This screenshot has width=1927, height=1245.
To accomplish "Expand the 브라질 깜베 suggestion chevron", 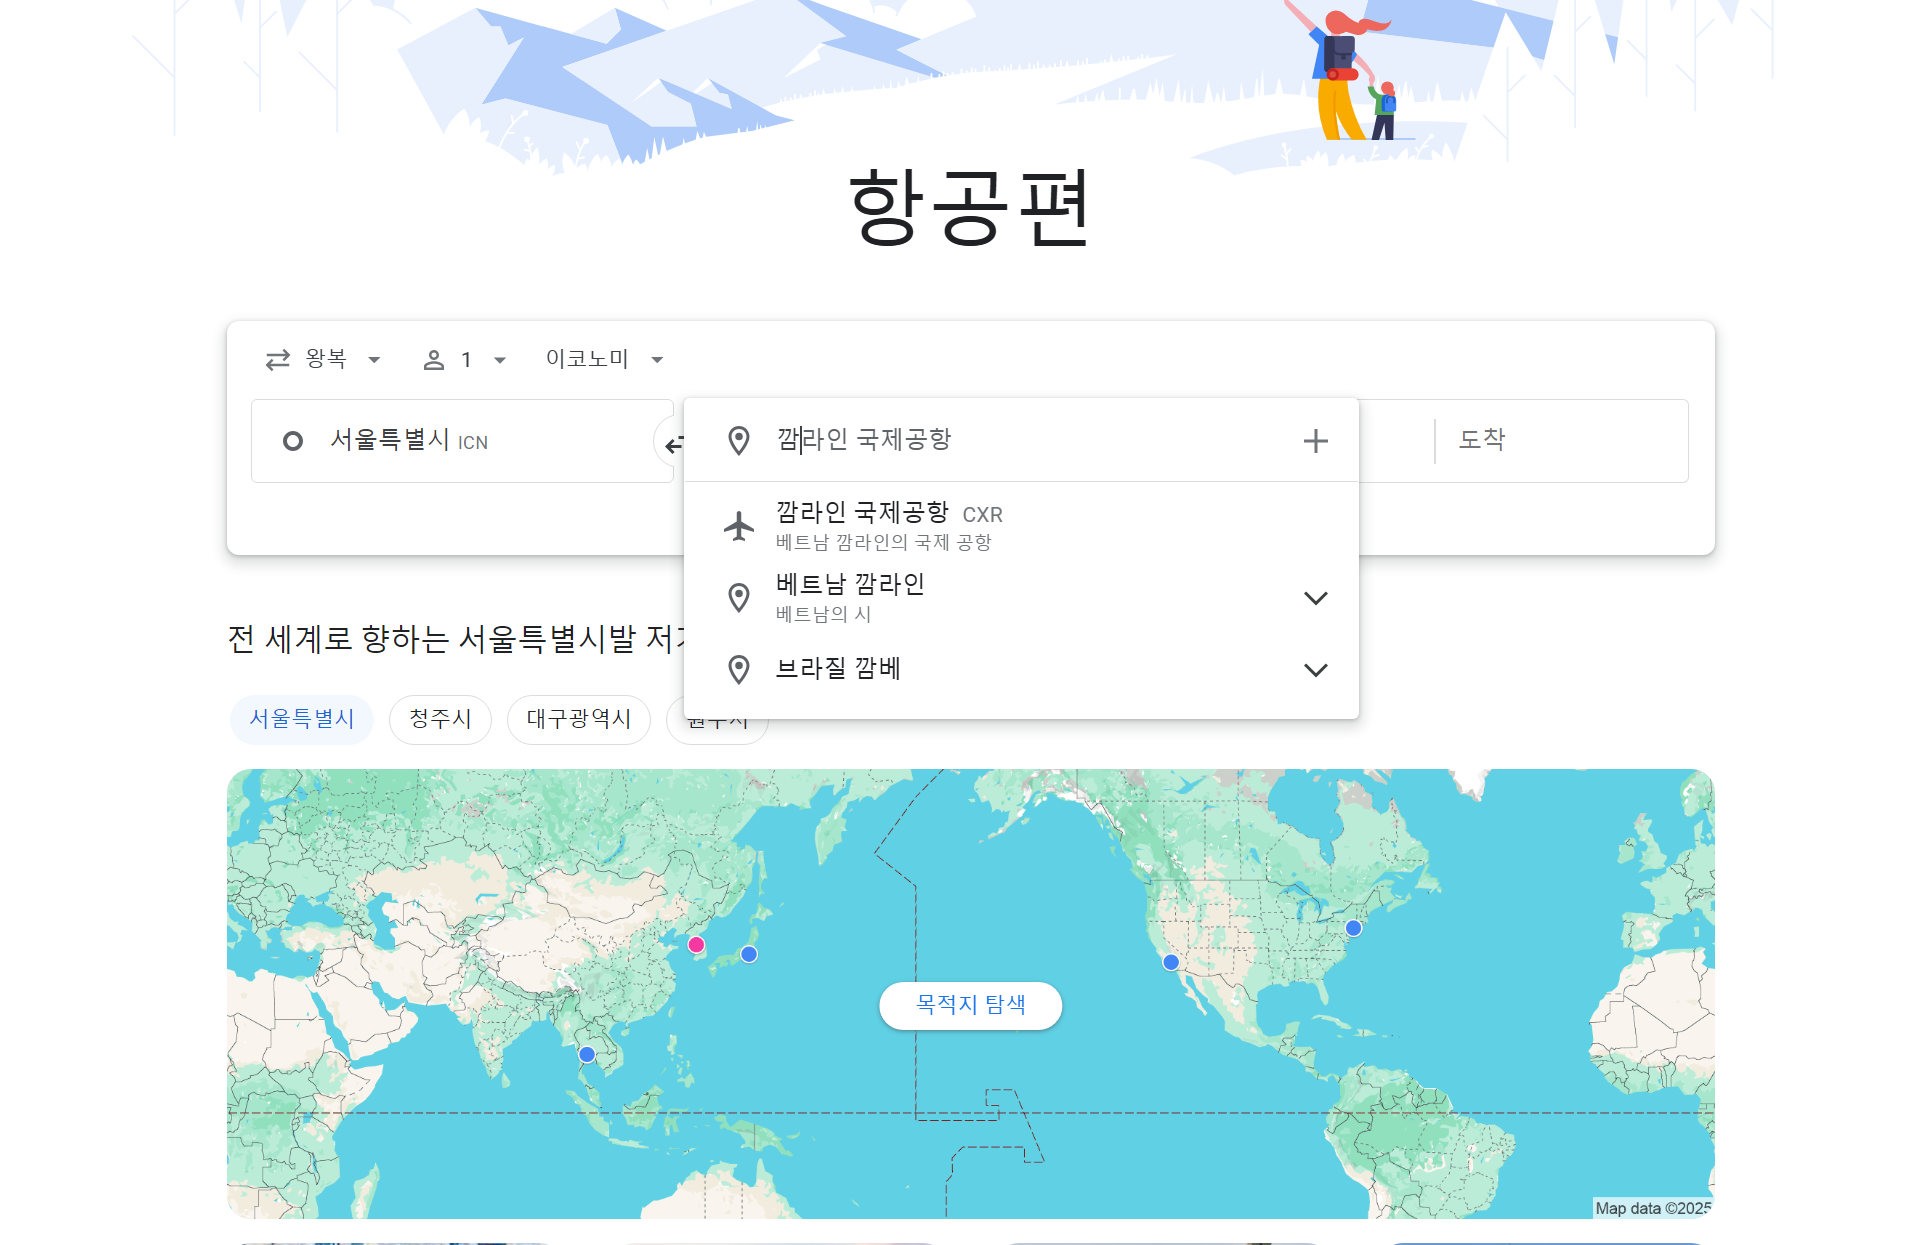I will [1315, 670].
